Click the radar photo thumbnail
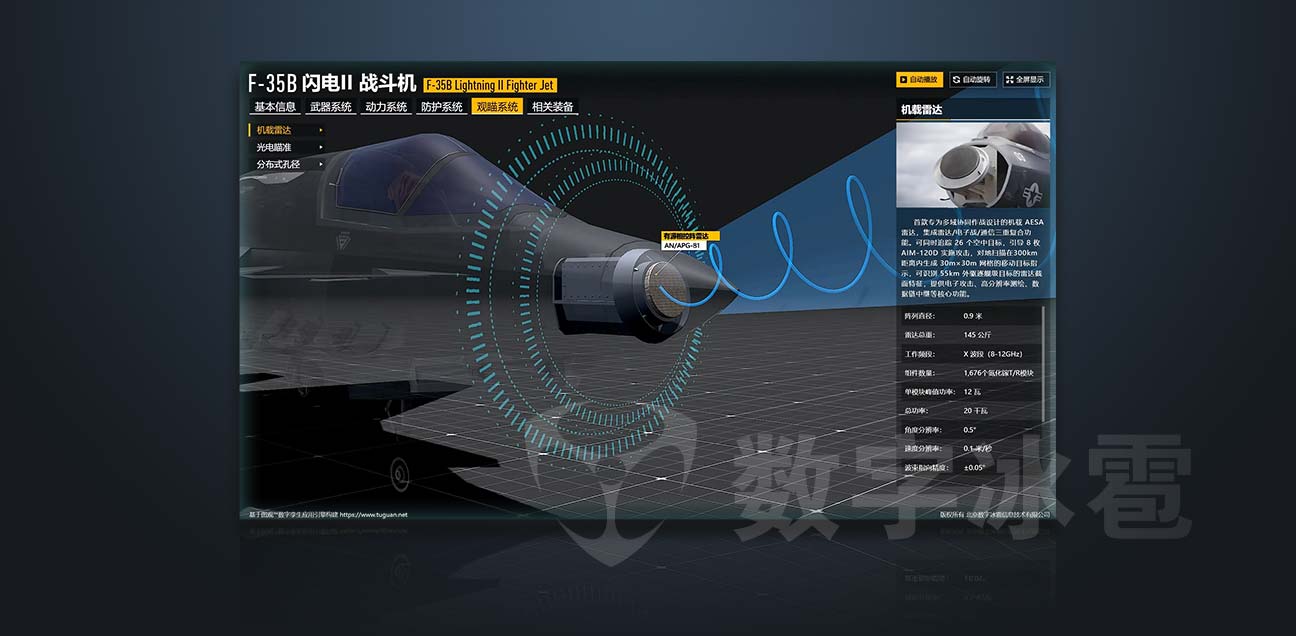 click(x=973, y=165)
